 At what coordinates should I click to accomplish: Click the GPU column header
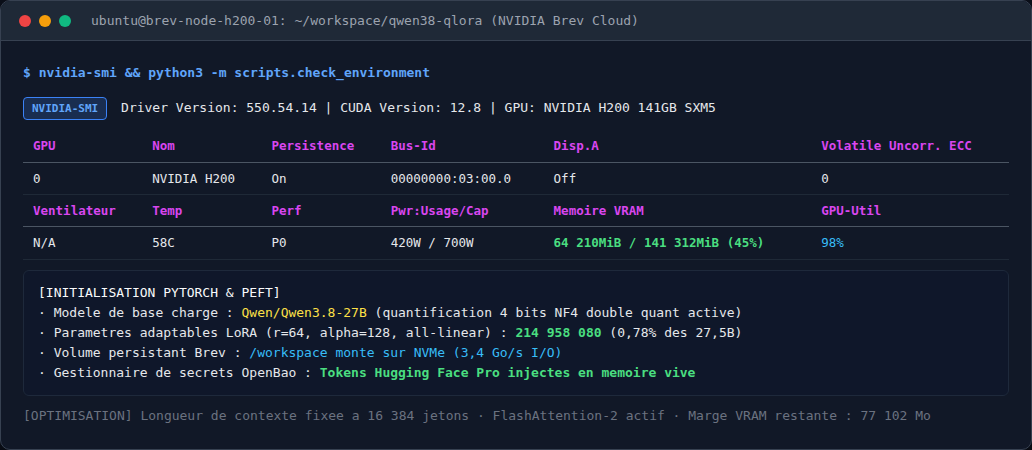44,146
